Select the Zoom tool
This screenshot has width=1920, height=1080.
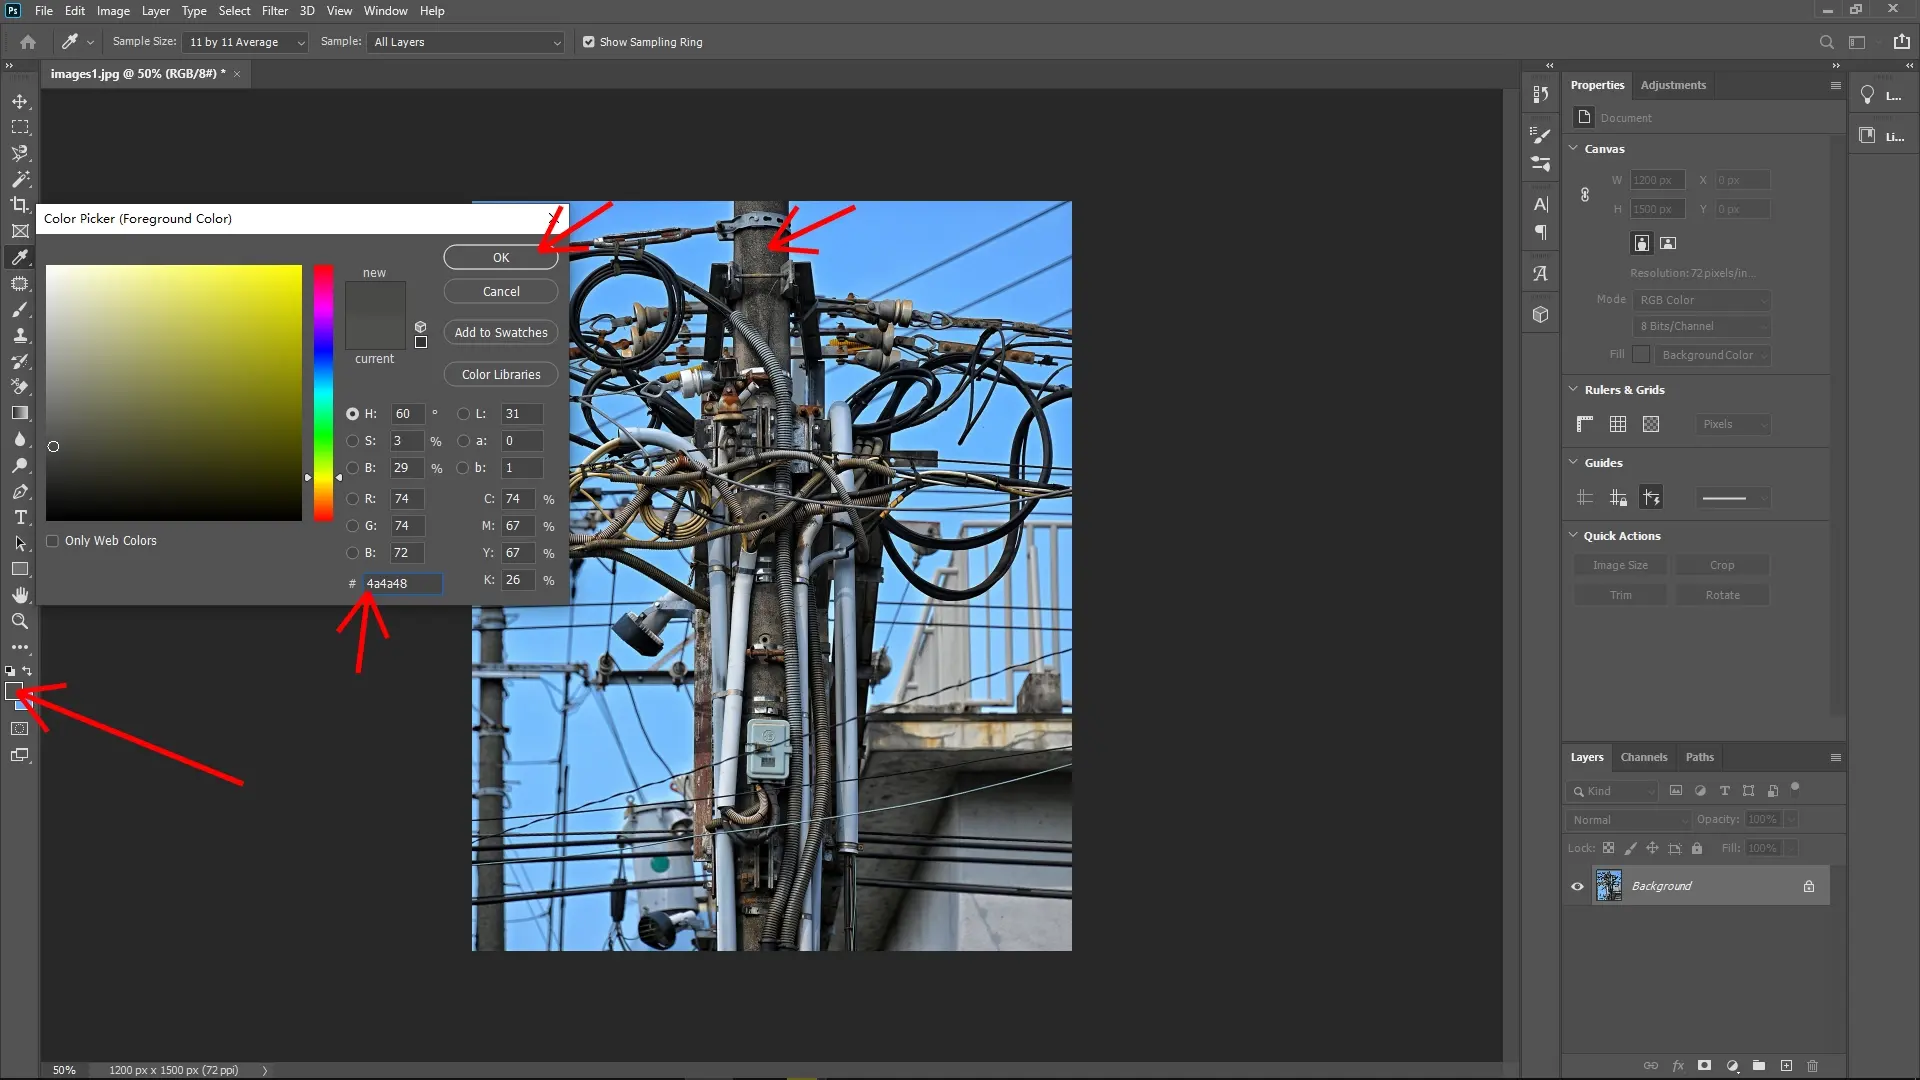pos(20,621)
